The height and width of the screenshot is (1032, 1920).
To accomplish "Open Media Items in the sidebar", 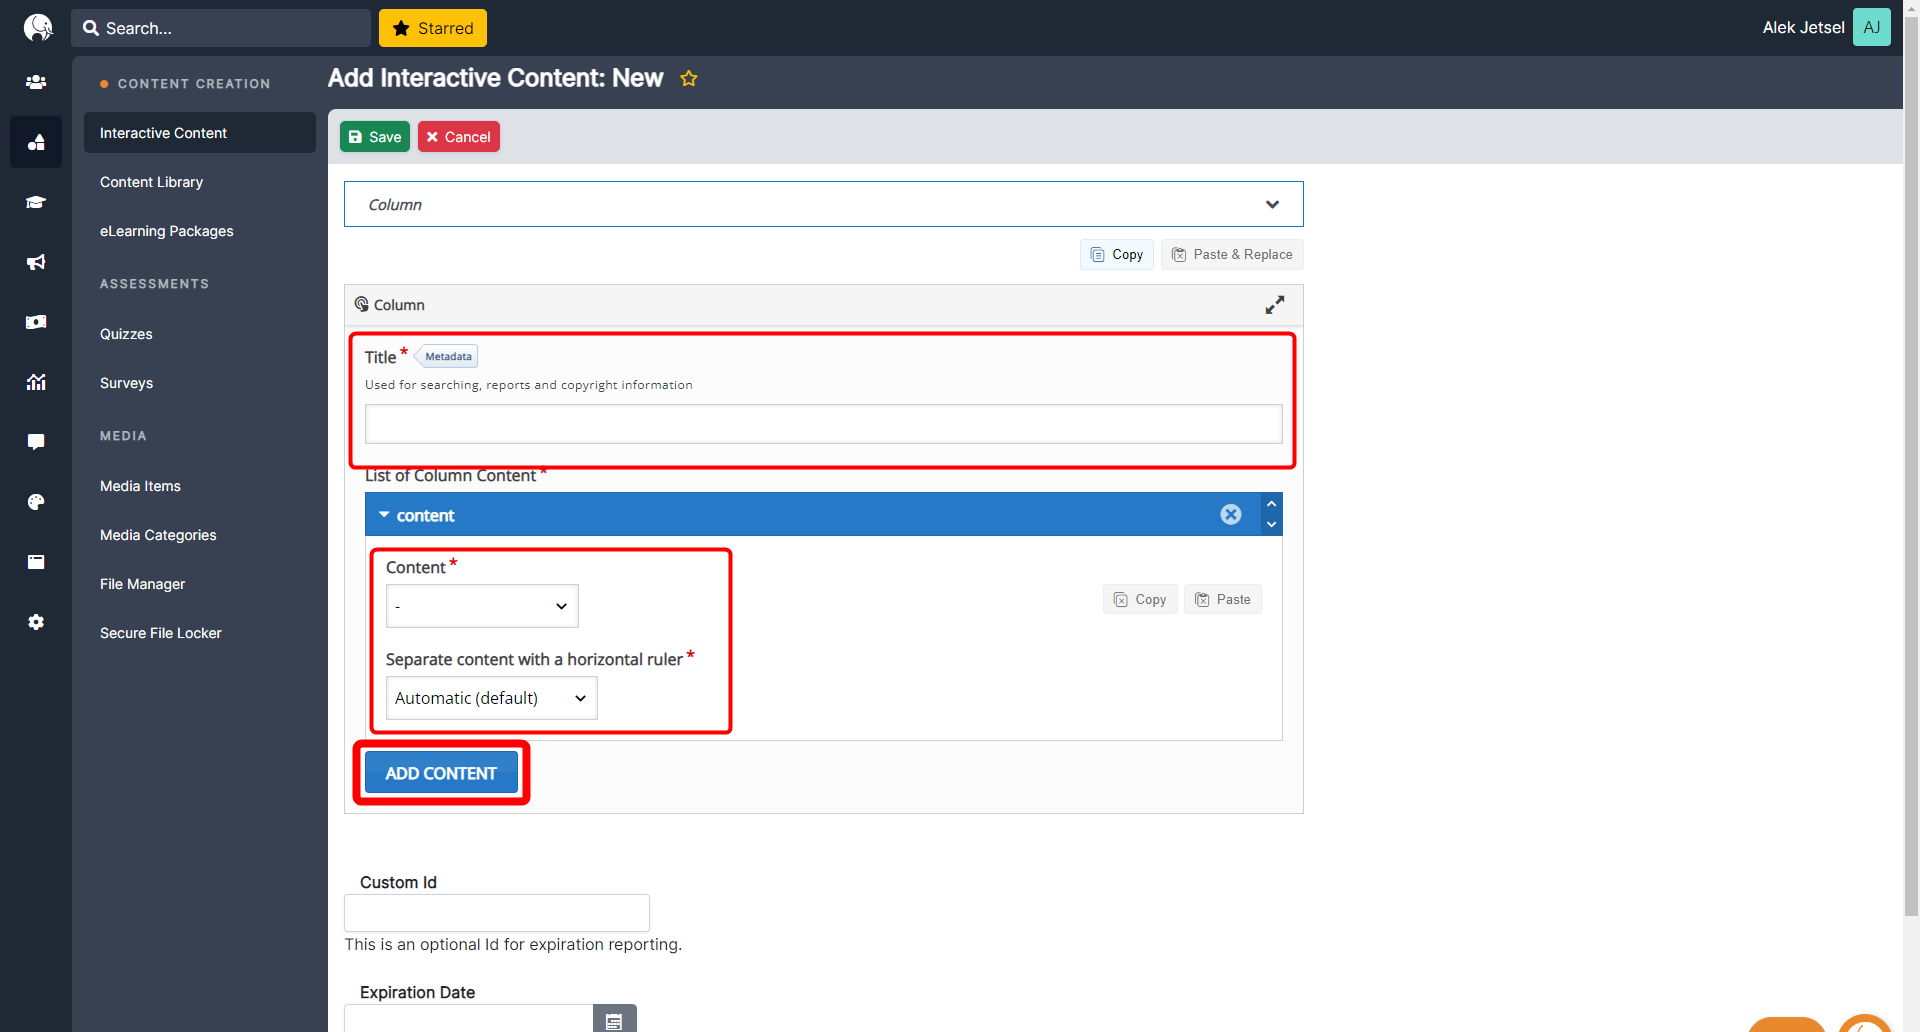I will pos(140,486).
